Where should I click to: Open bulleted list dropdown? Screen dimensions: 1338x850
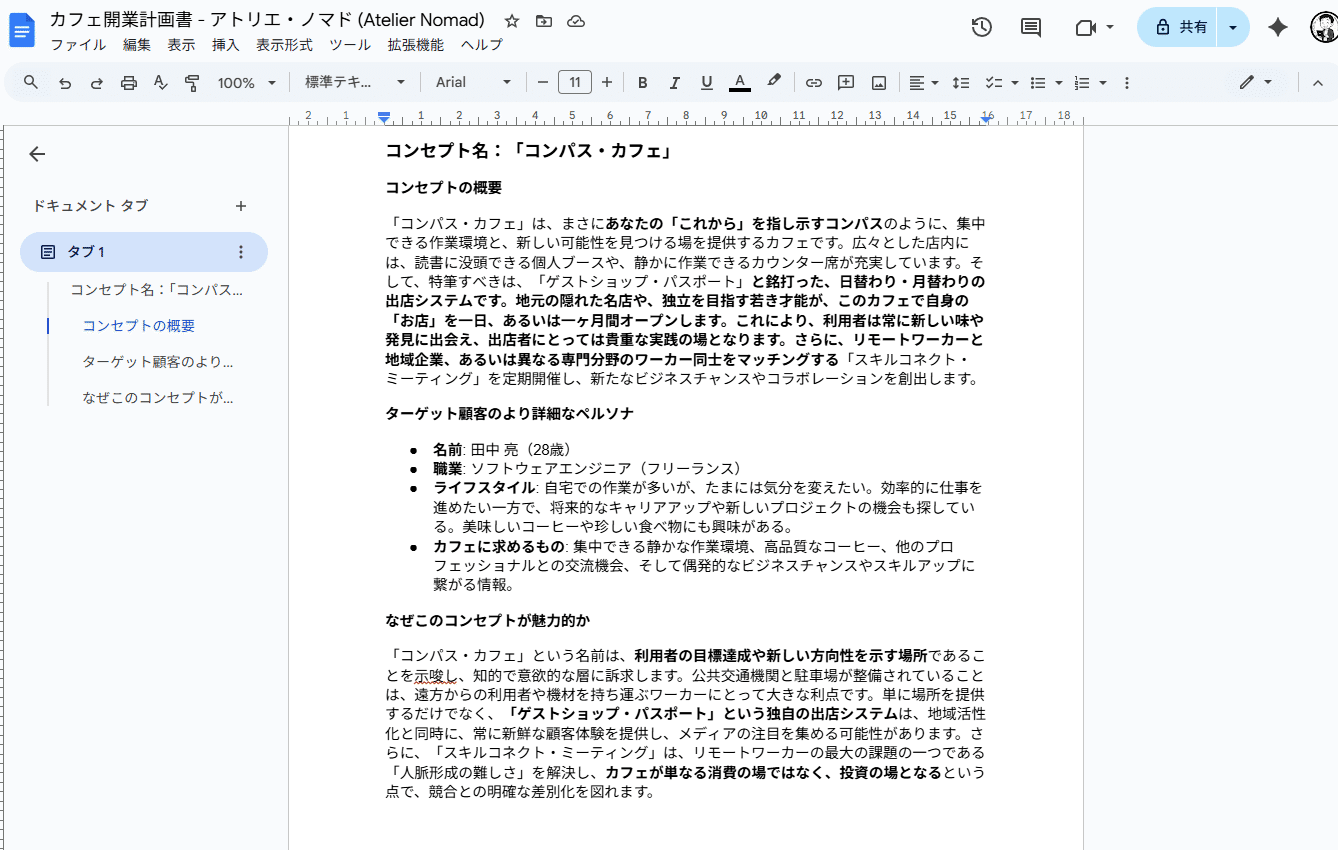(1045, 82)
